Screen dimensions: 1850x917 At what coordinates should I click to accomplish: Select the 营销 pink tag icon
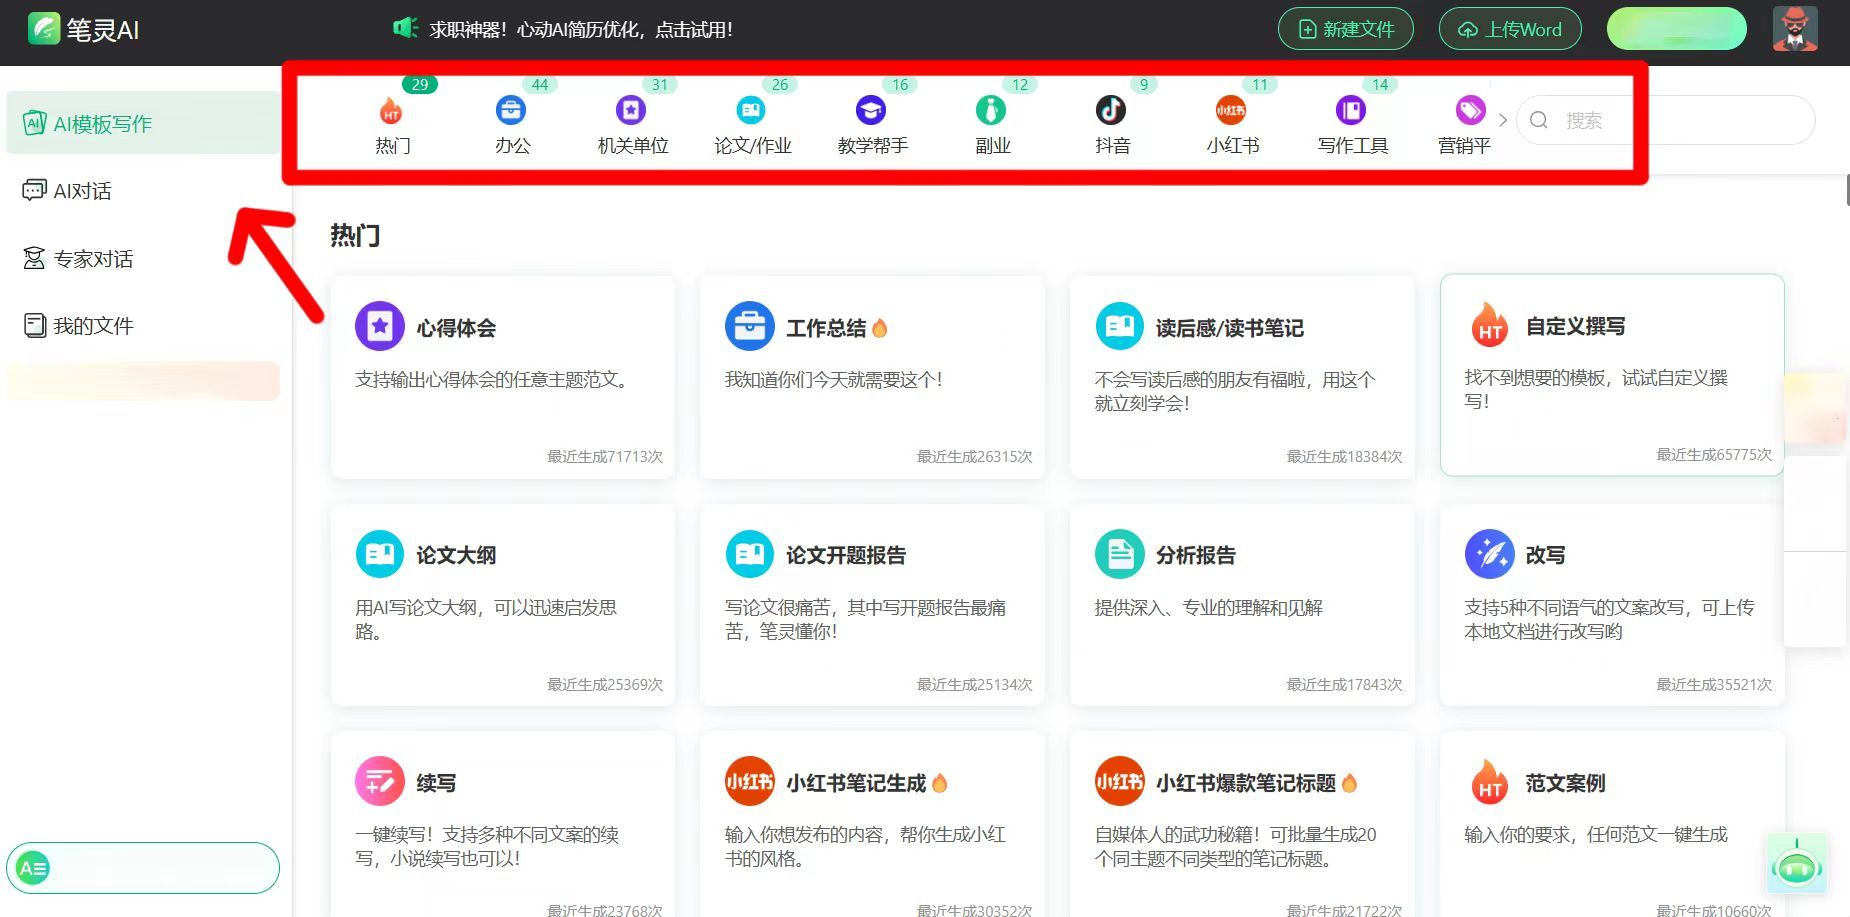[x=1470, y=110]
